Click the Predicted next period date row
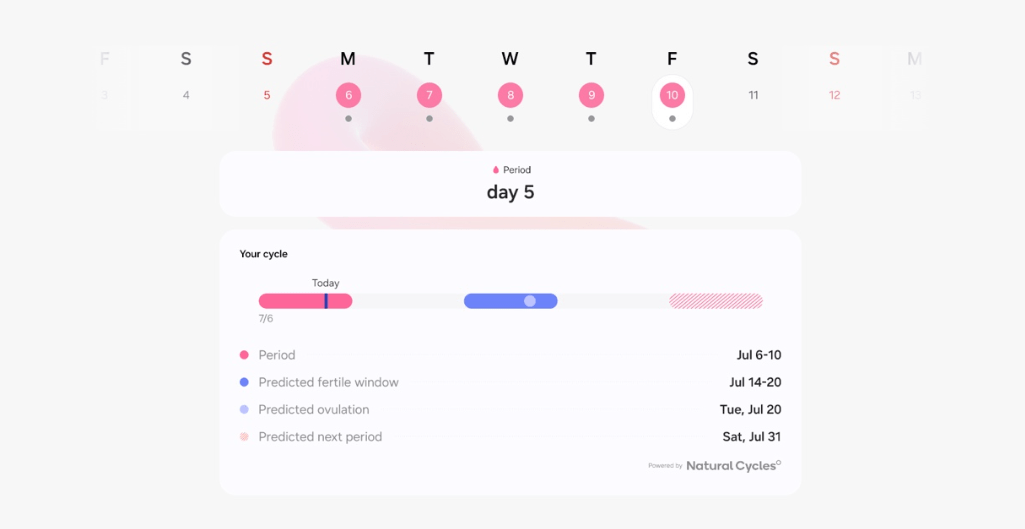The image size is (1025, 529). [511, 437]
